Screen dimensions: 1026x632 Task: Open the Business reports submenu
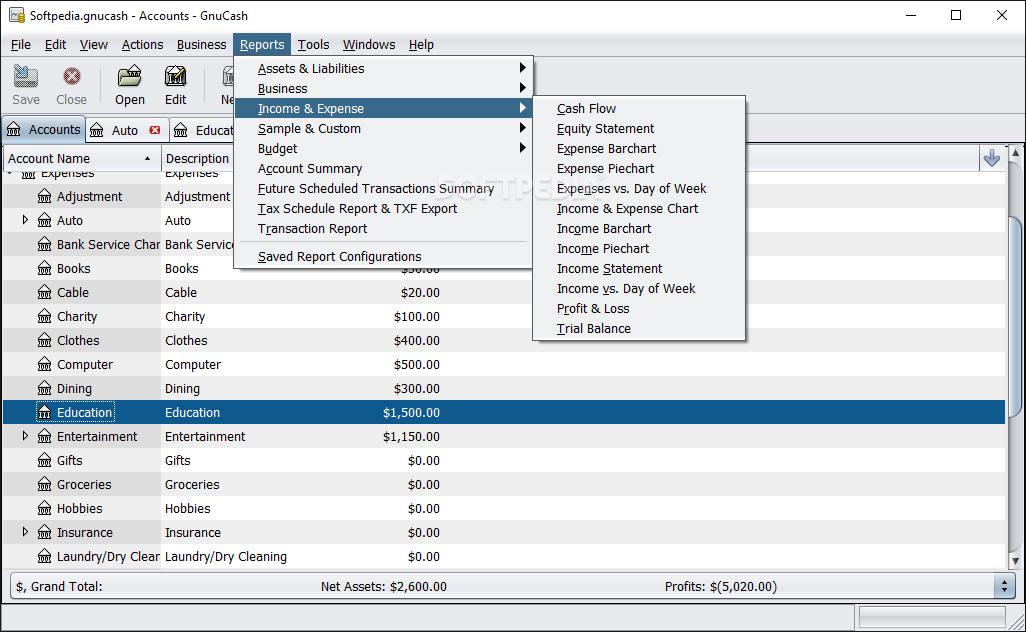point(383,88)
